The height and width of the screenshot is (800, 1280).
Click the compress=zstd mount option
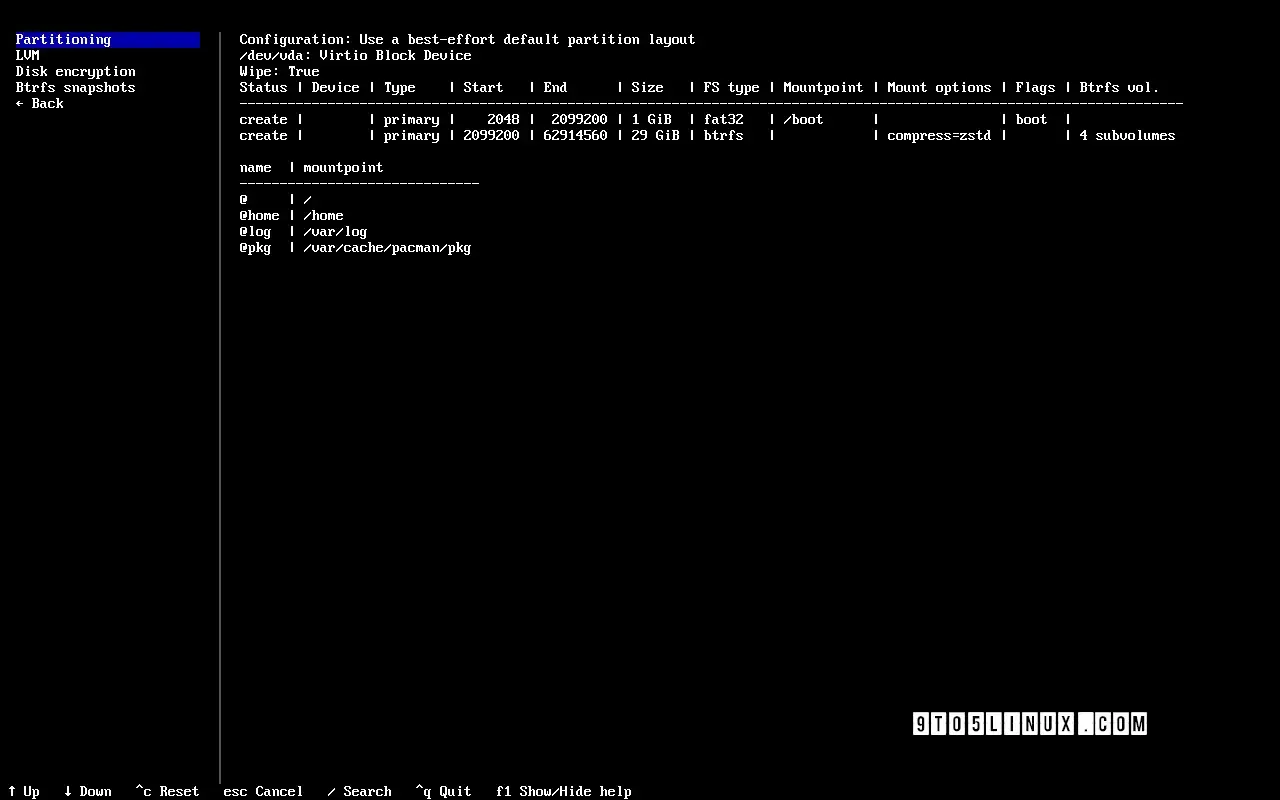click(939, 136)
